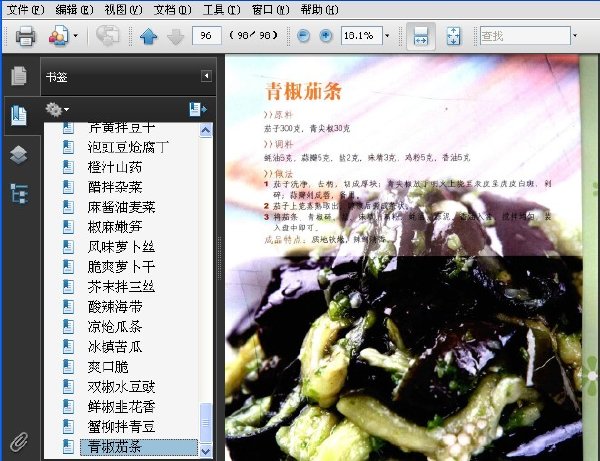
Task: Open the model tree panel icon
Action: [19, 194]
